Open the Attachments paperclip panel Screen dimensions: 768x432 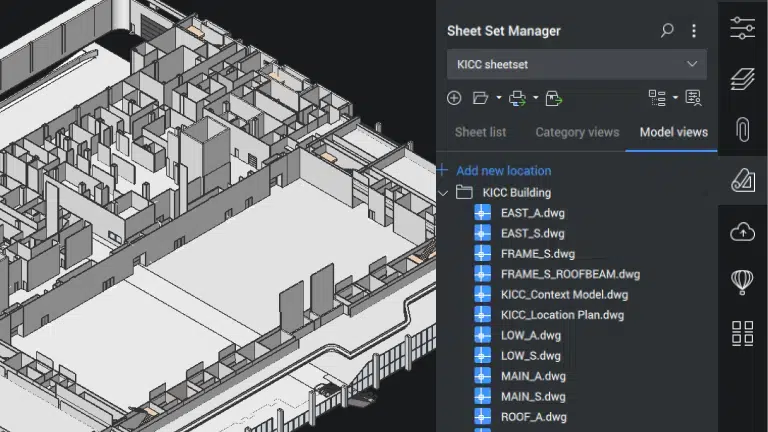point(742,130)
